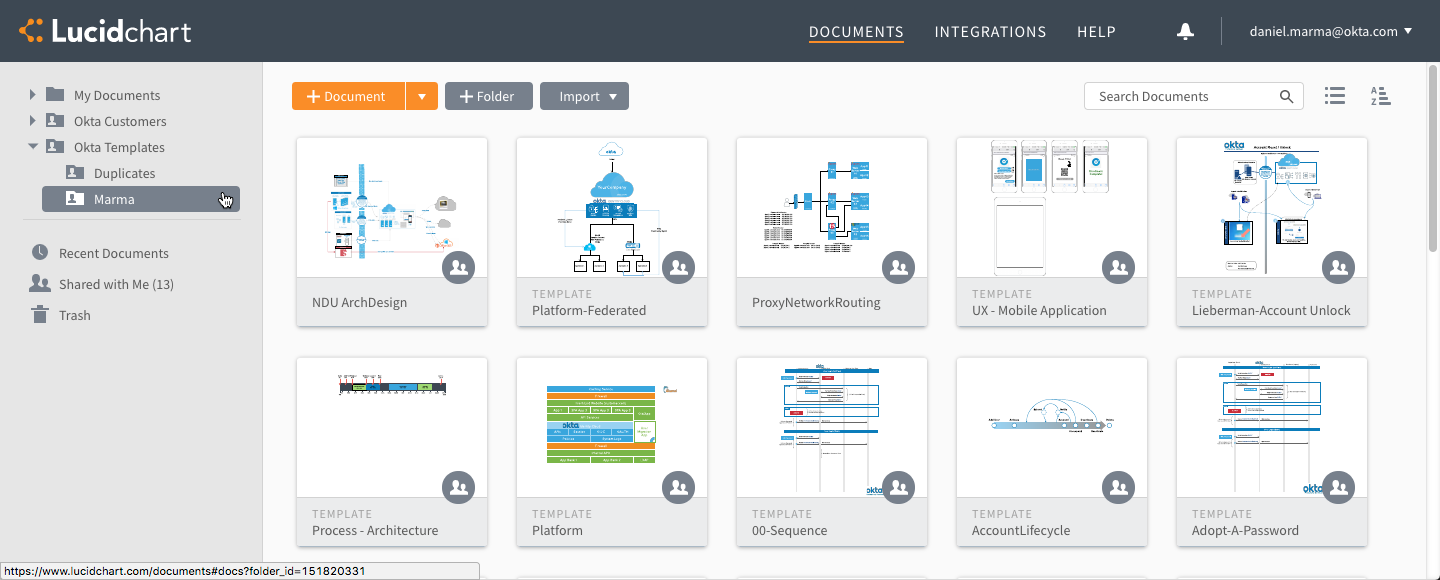Open the Adopt-A-Password diagram thumbnail
This screenshot has height=580, width=1440.
[x=1272, y=427]
